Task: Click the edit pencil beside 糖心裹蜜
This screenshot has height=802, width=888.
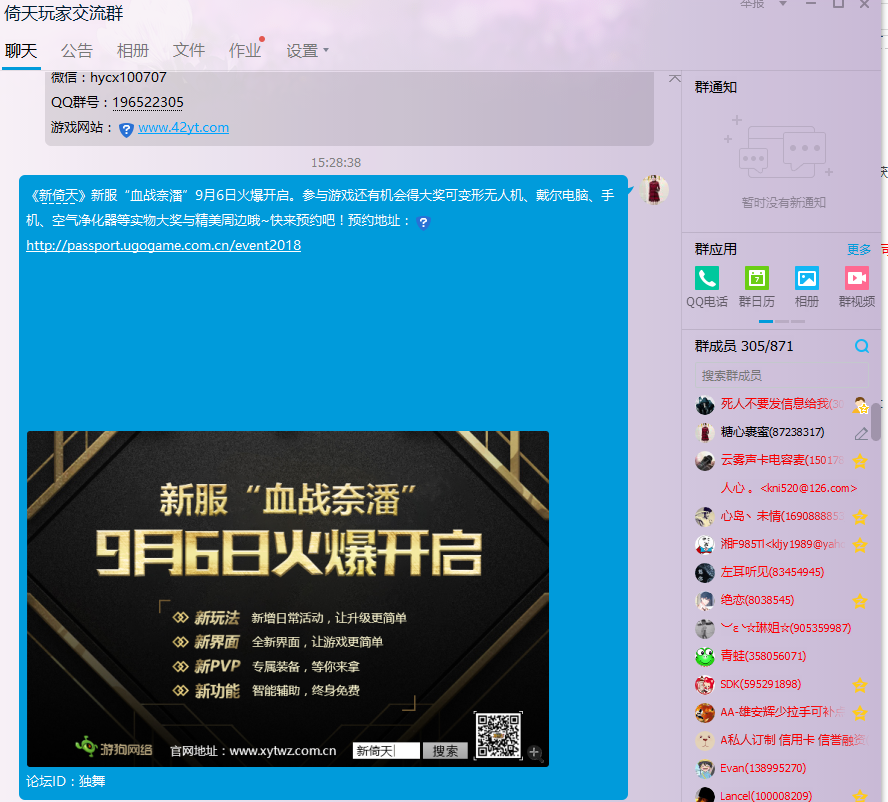Action: (x=861, y=434)
